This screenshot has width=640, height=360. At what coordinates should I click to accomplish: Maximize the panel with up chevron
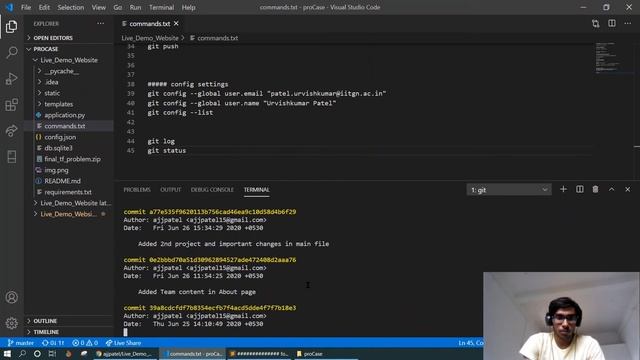(611, 189)
